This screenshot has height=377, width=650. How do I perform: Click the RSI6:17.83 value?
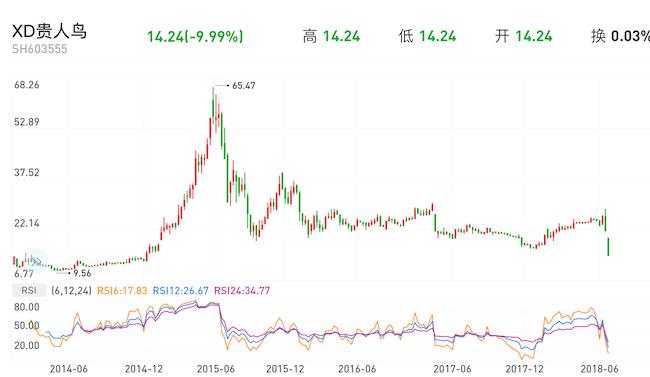pos(122,291)
